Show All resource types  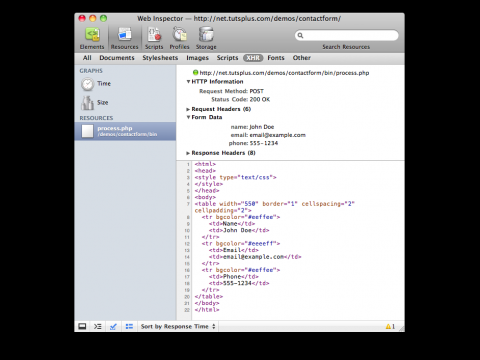pyautogui.click(x=87, y=58)
